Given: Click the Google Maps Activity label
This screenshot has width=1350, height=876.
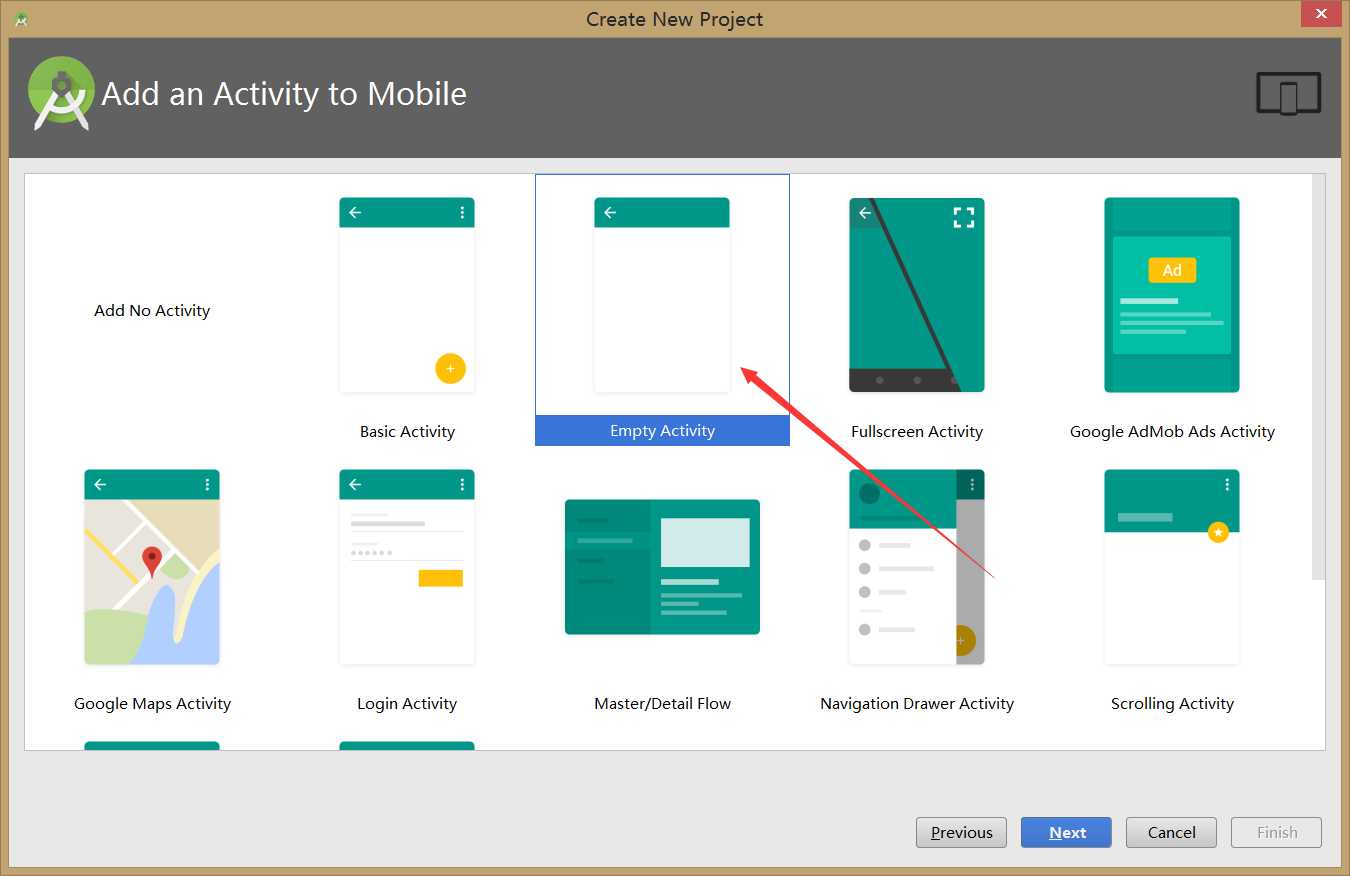Looking at the screenshot, I should tap(152, 704).
